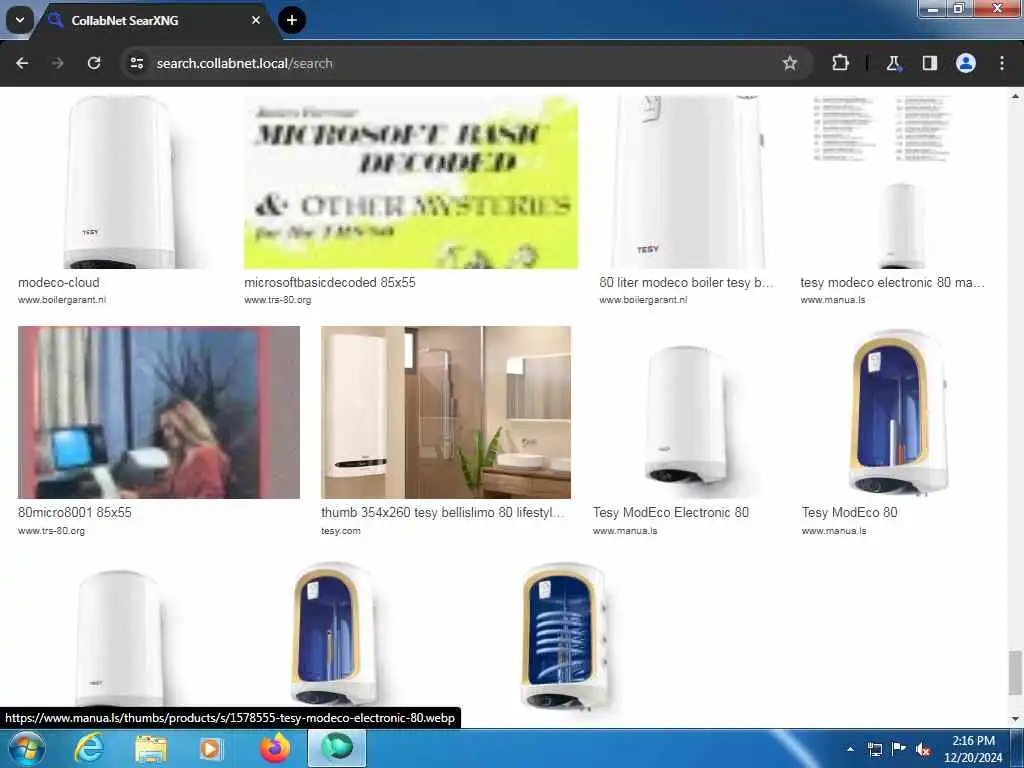The height and width of the screenshot is (768, 1024).
Task: Click the page scrollbar thumb
Action: 1015,673
